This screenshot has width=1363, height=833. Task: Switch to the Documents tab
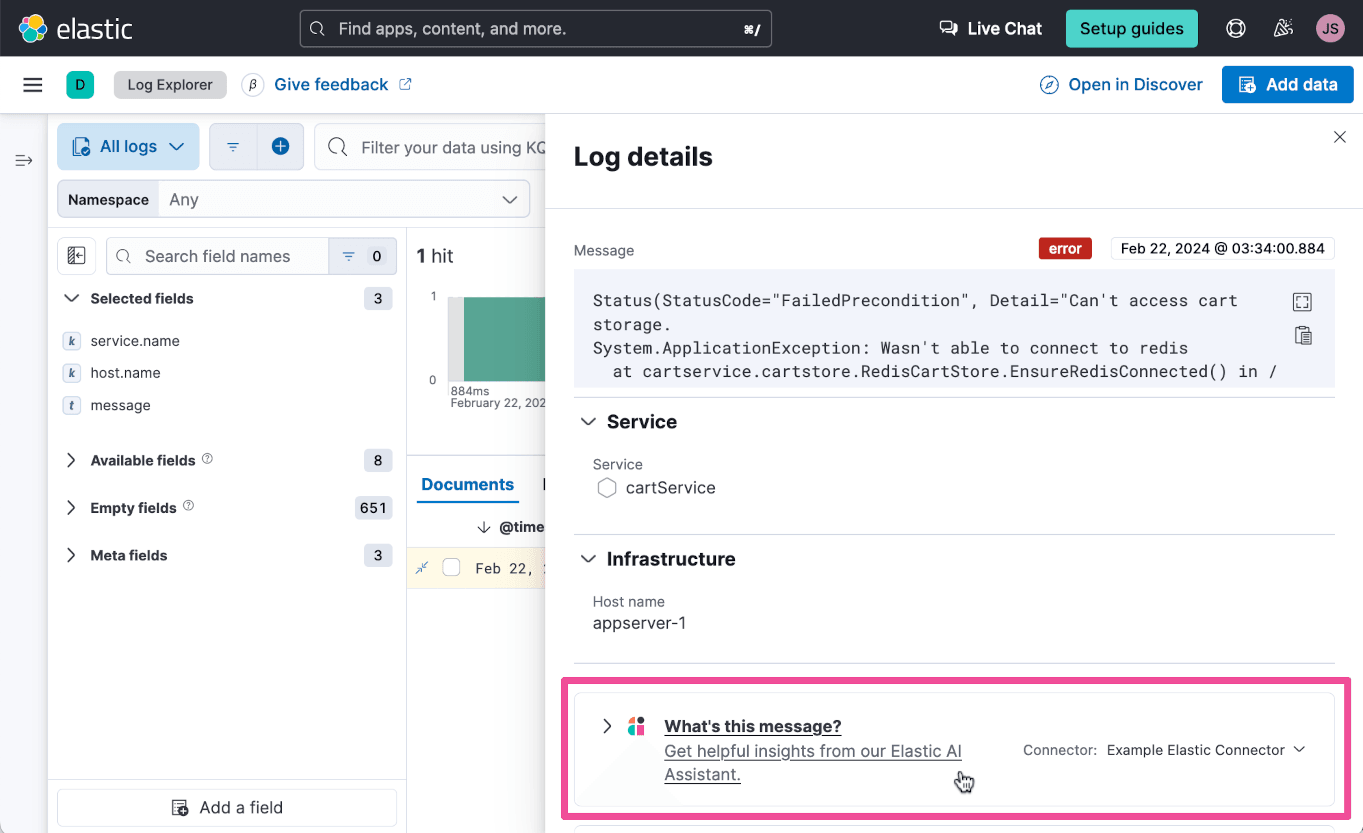(467, 485)
